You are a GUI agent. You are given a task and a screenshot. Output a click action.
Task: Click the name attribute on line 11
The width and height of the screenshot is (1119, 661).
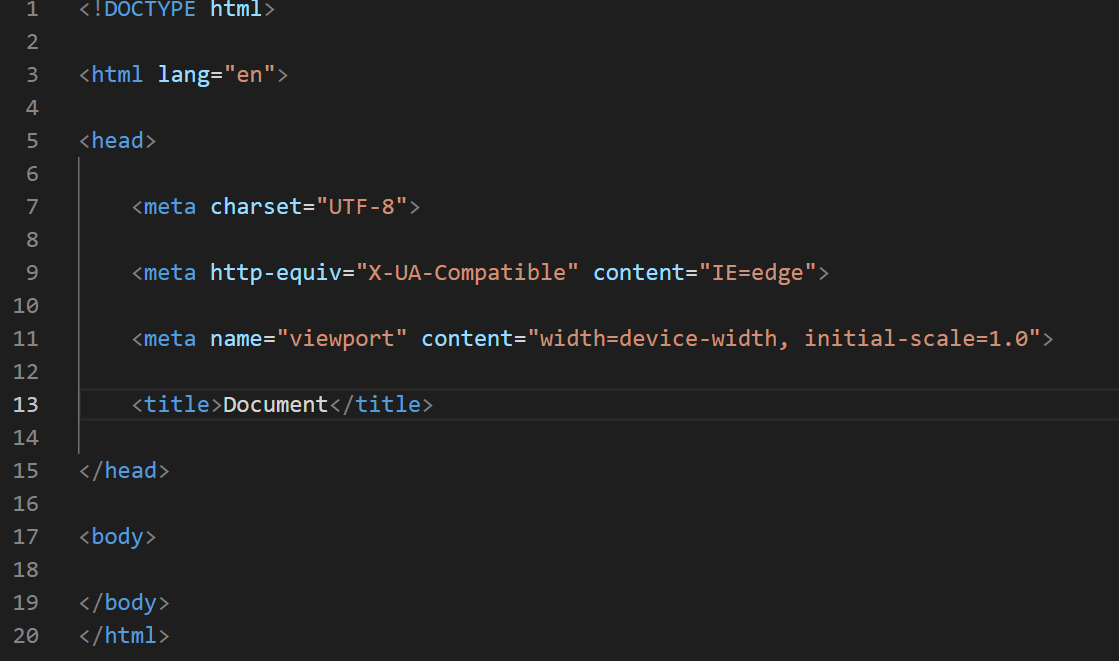(x=236, y=338)
